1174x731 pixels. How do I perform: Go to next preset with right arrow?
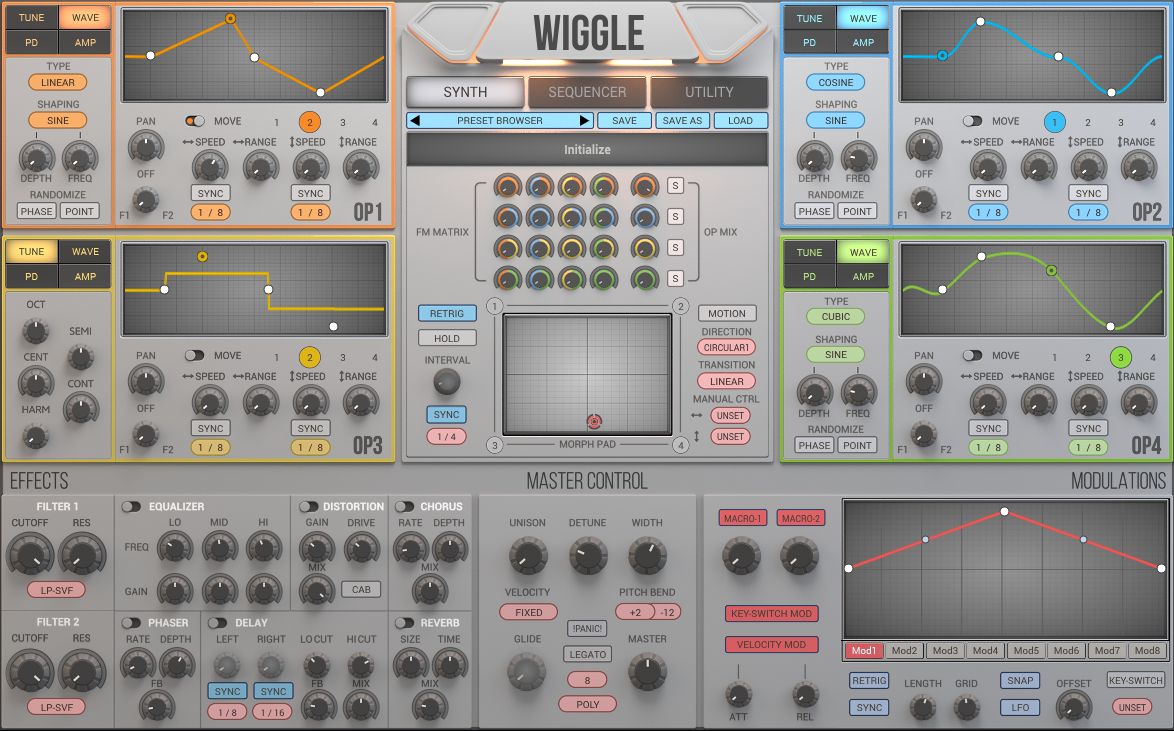click(585, 121)
